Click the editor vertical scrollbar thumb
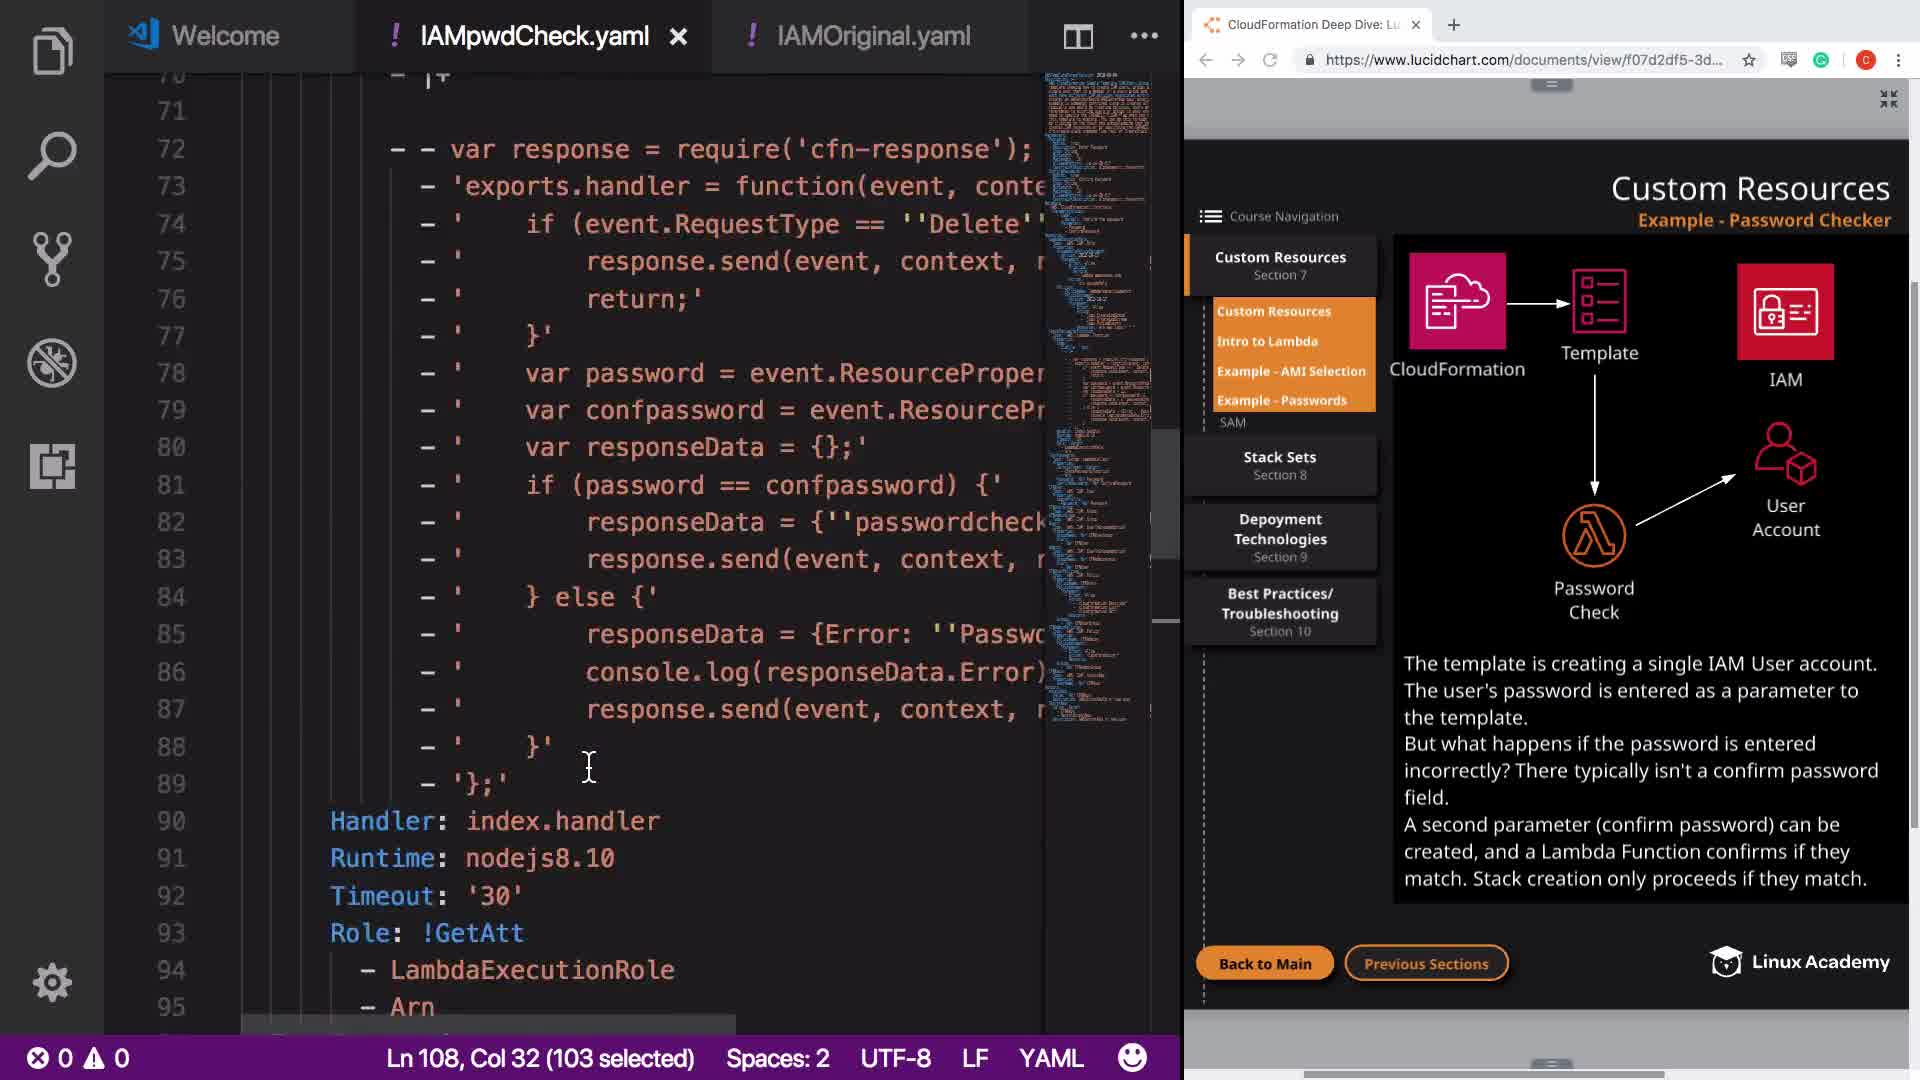 [x=1164, y=493]
